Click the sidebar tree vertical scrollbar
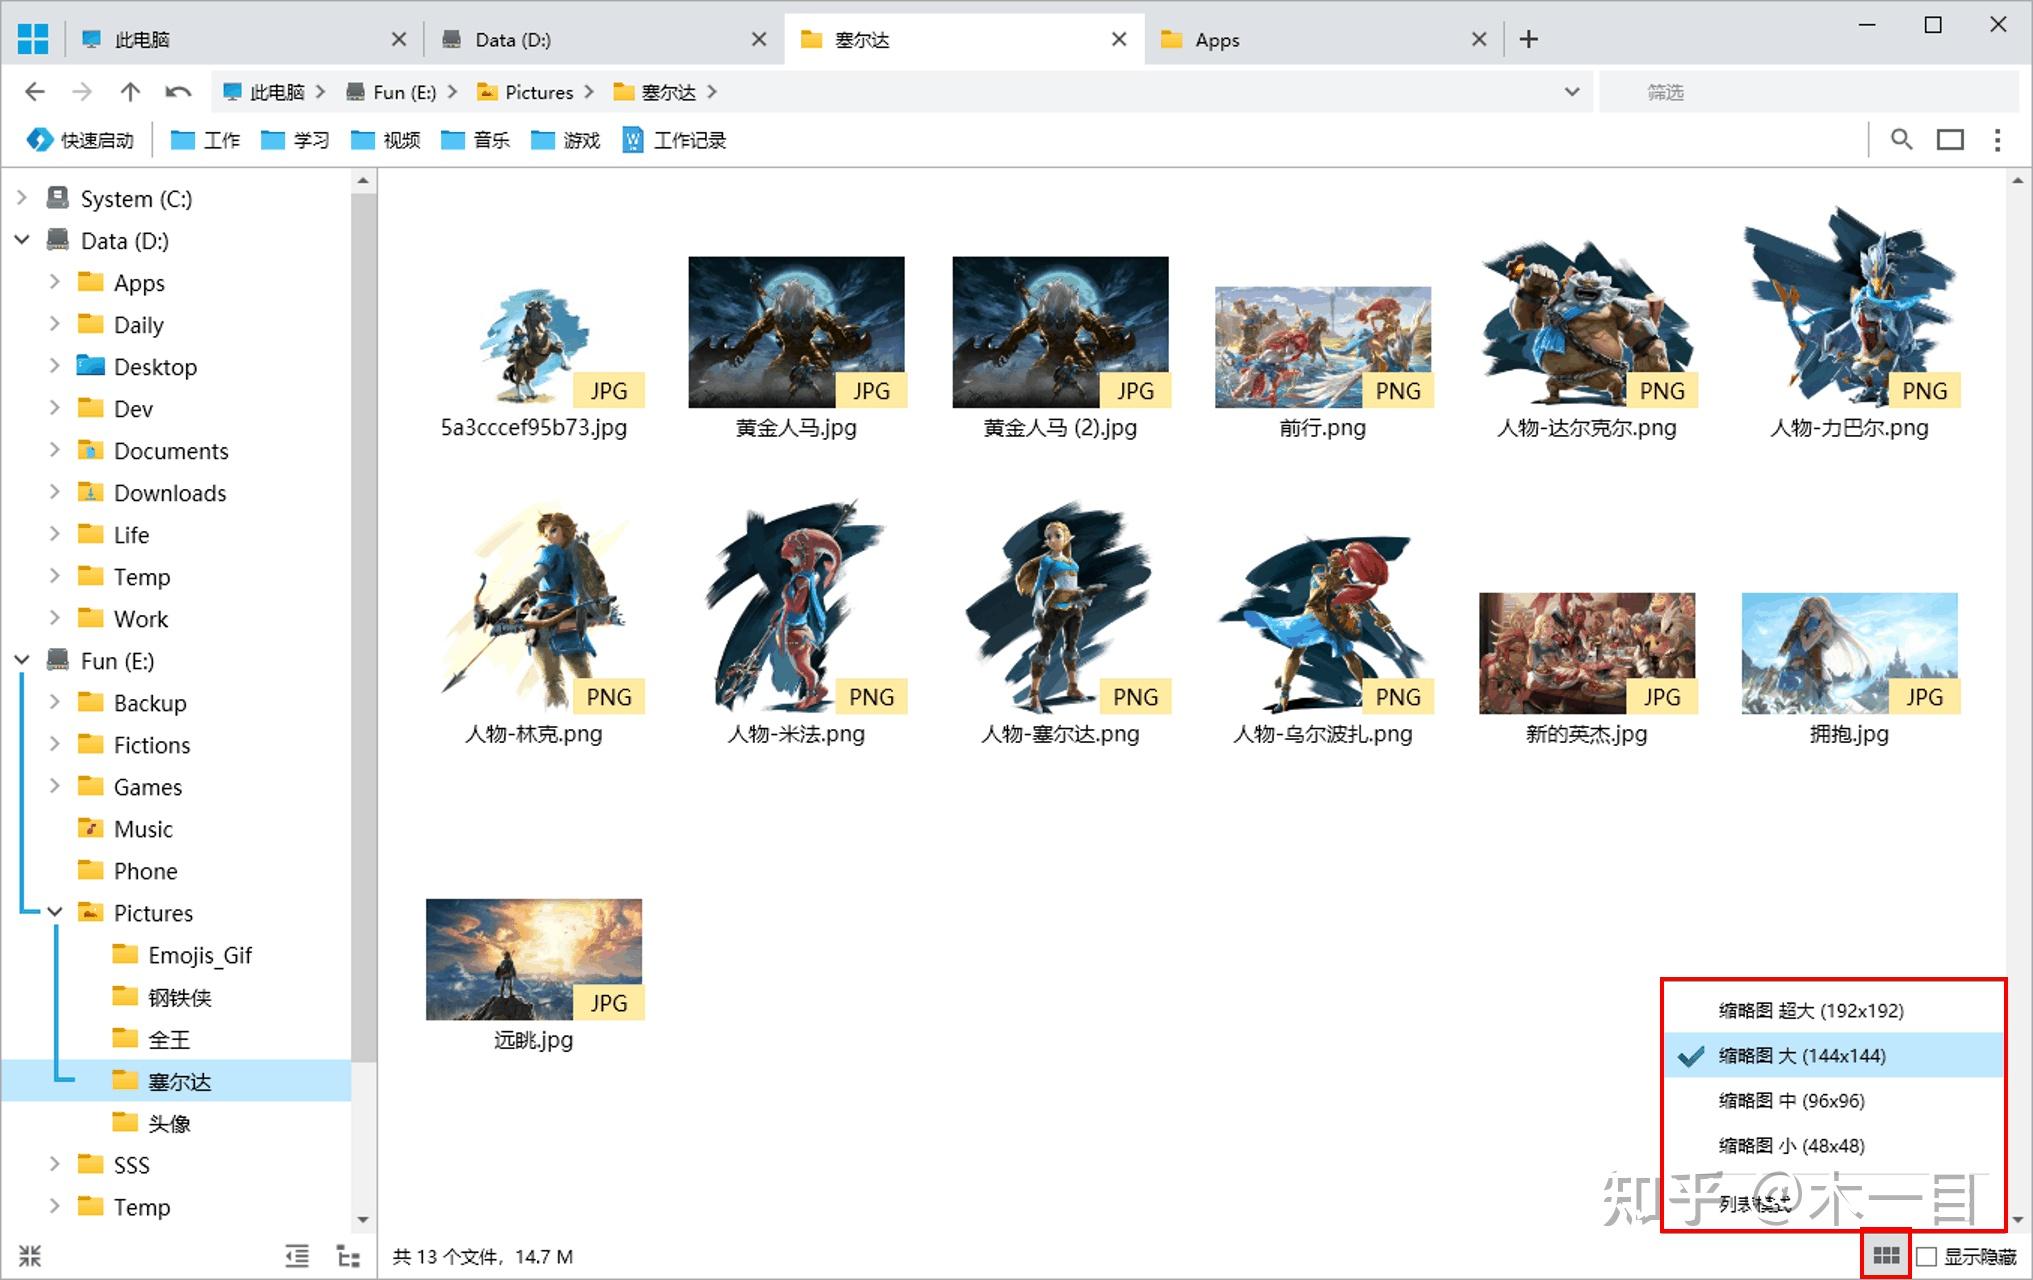 363,628
